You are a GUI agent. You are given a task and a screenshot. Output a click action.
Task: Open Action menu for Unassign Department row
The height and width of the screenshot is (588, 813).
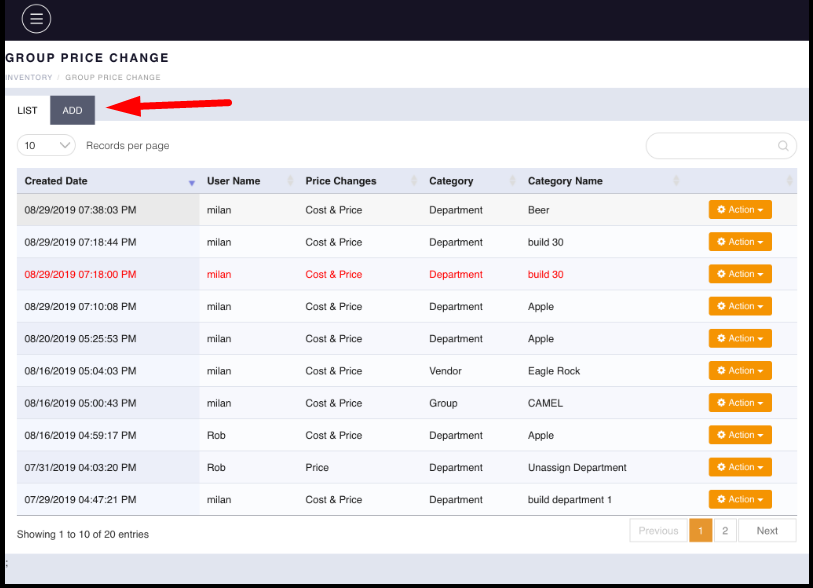click(x=740, y=467)
